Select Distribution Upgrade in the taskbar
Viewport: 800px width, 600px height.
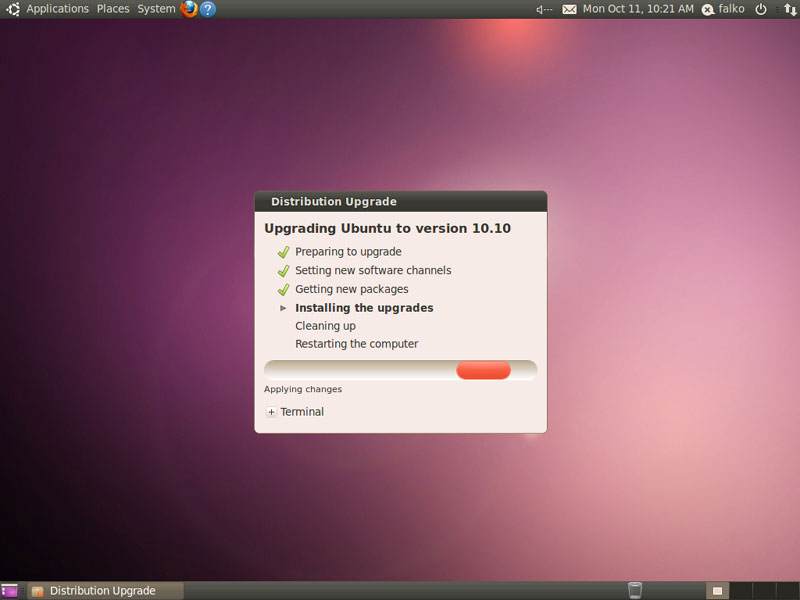[x=105, y=591]
